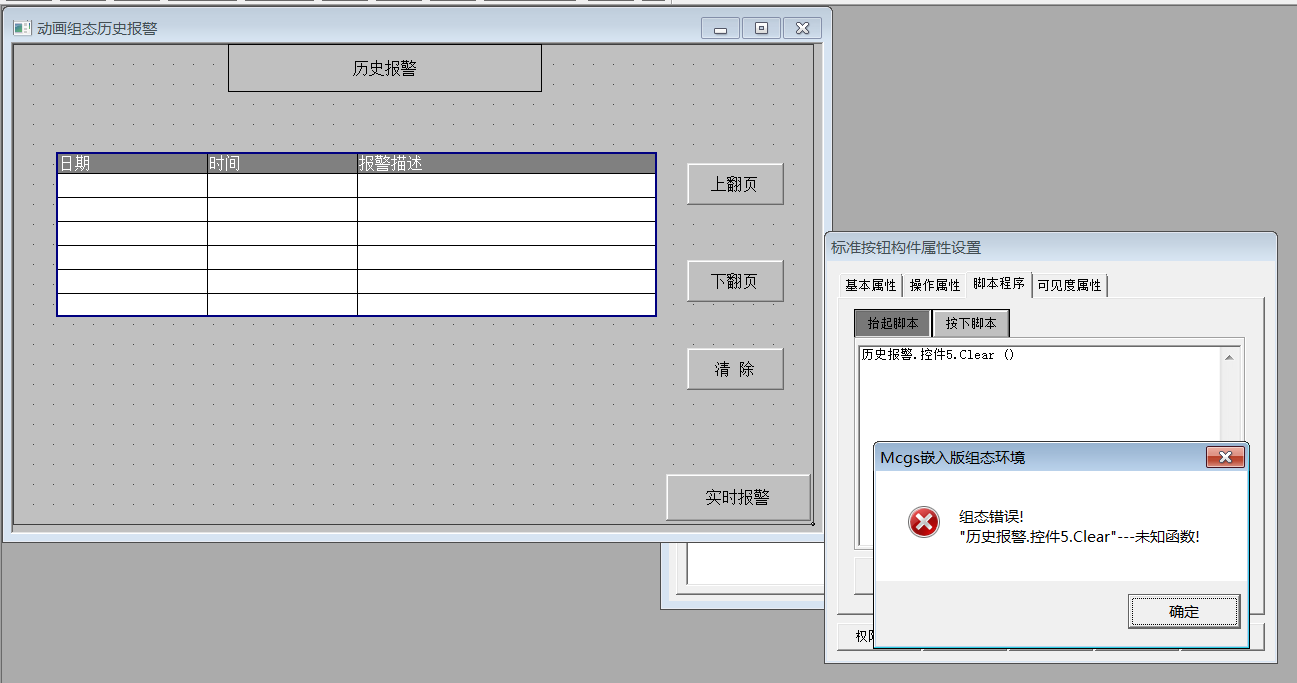Image resolution: width=1297 pixels, height=683 pixels.
Task: Select the 抬起脚本 script tab
Action: 892,323
